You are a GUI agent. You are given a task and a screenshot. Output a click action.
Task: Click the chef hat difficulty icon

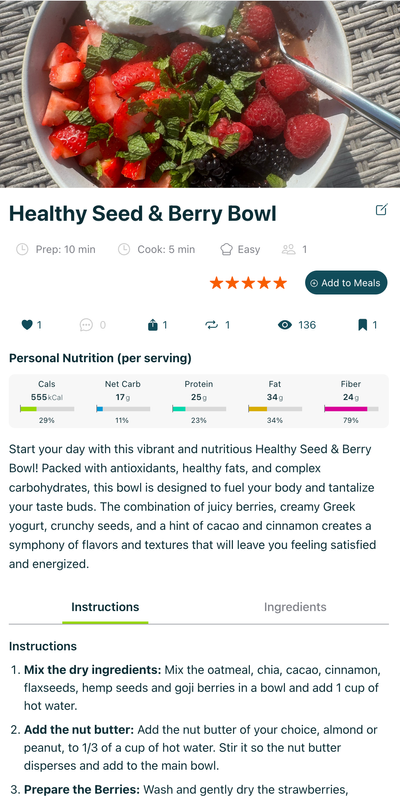(226, 249)
